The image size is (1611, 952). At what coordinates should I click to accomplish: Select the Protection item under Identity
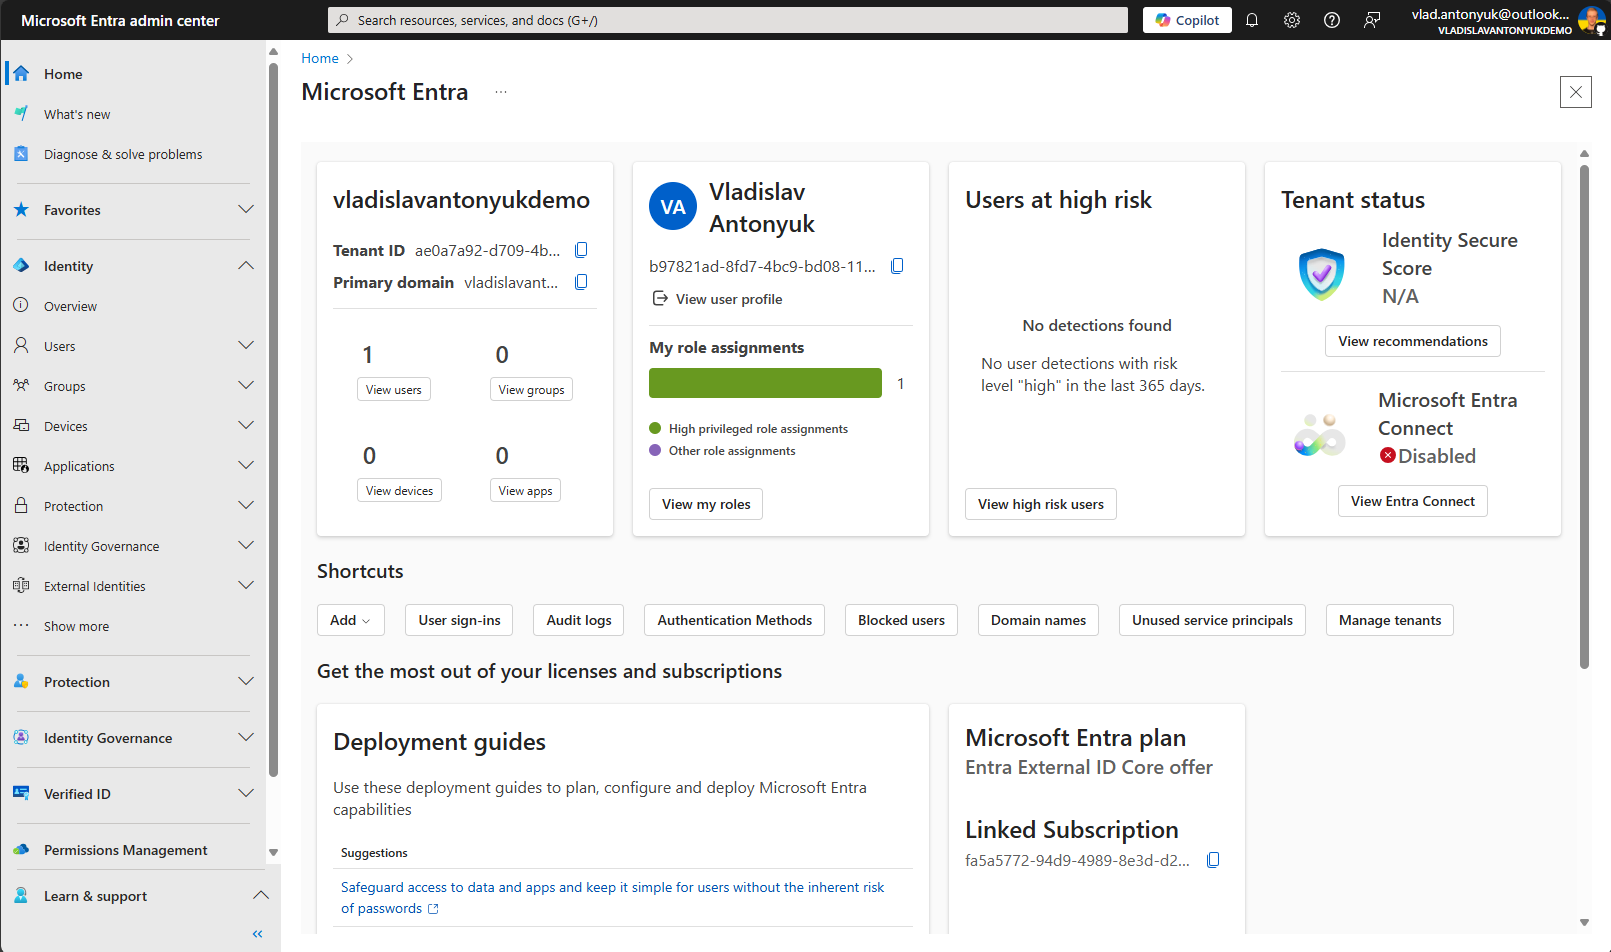tap(73, 506)
